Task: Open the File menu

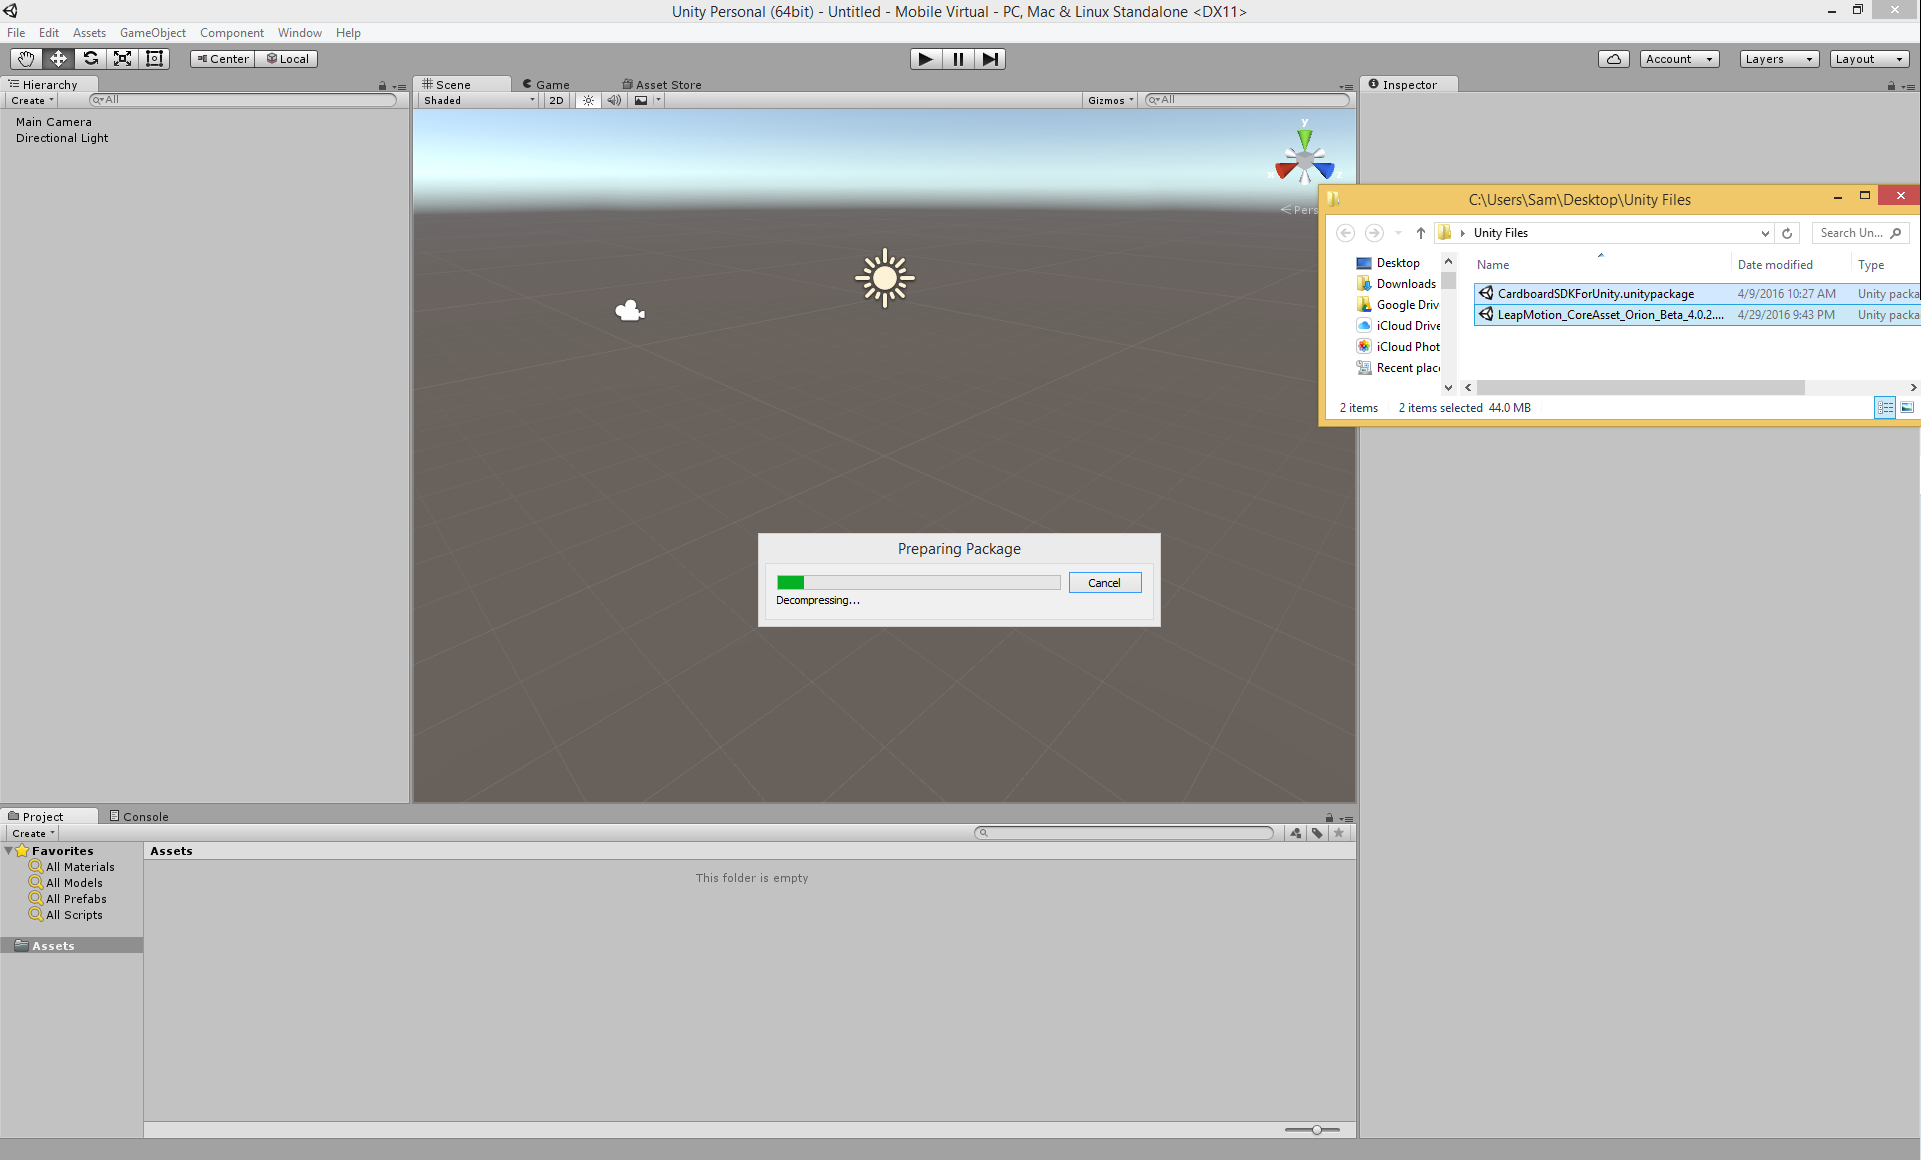Action: pos(16,33)
